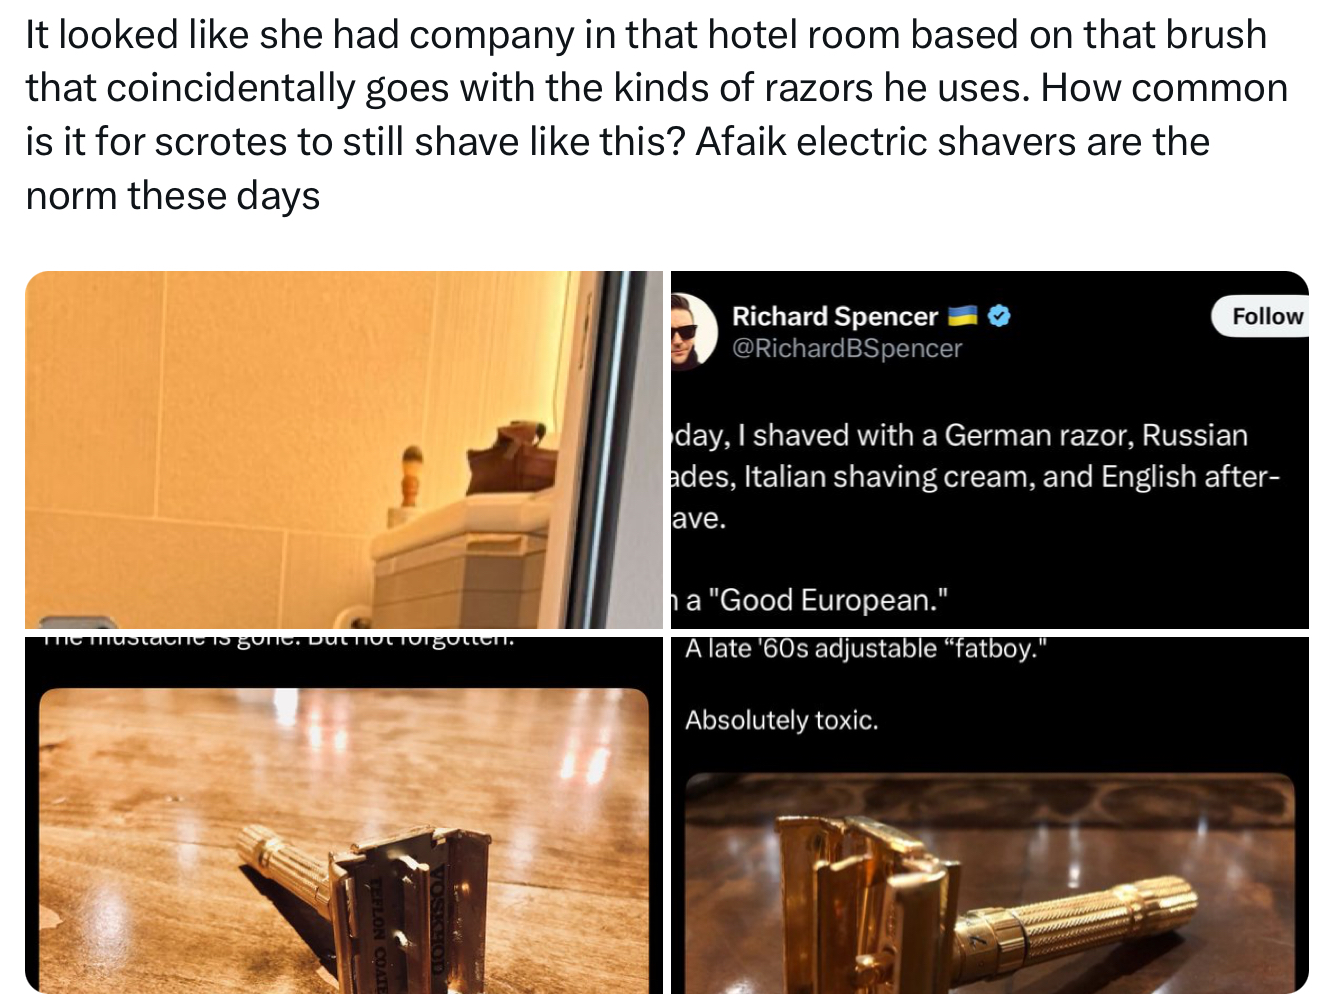Image resolution: width=1326 pixels, height=995 pixels.
Task: Click the @RichardBSpencer handle
Action: point(846,348)
